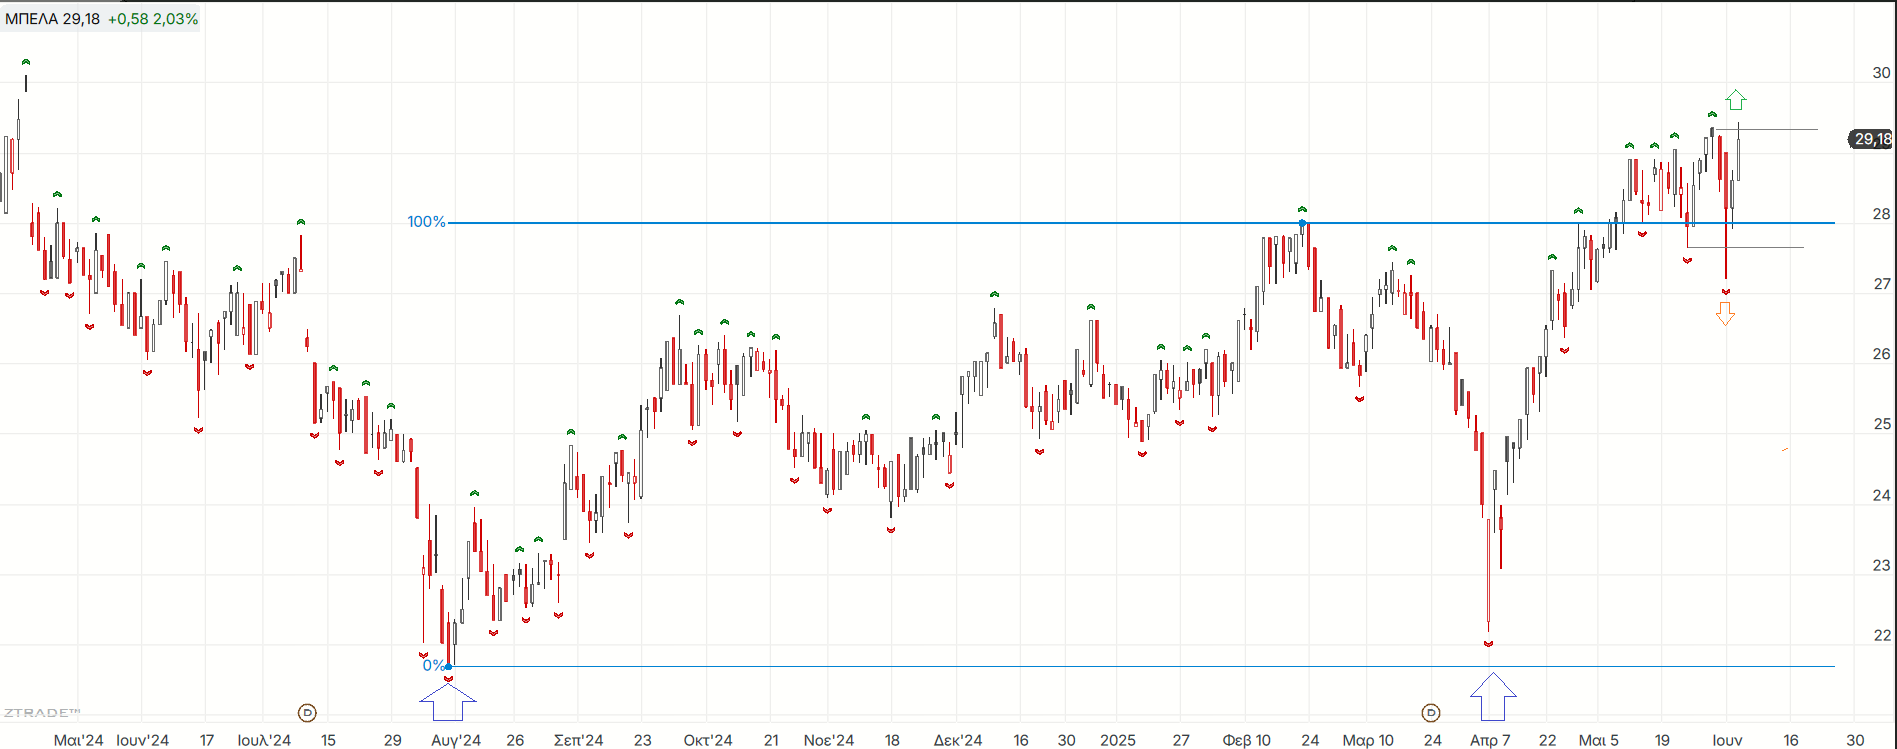
Task: Click the Ιουλ'24 date label on the time axis
Action: pos(264,740)
